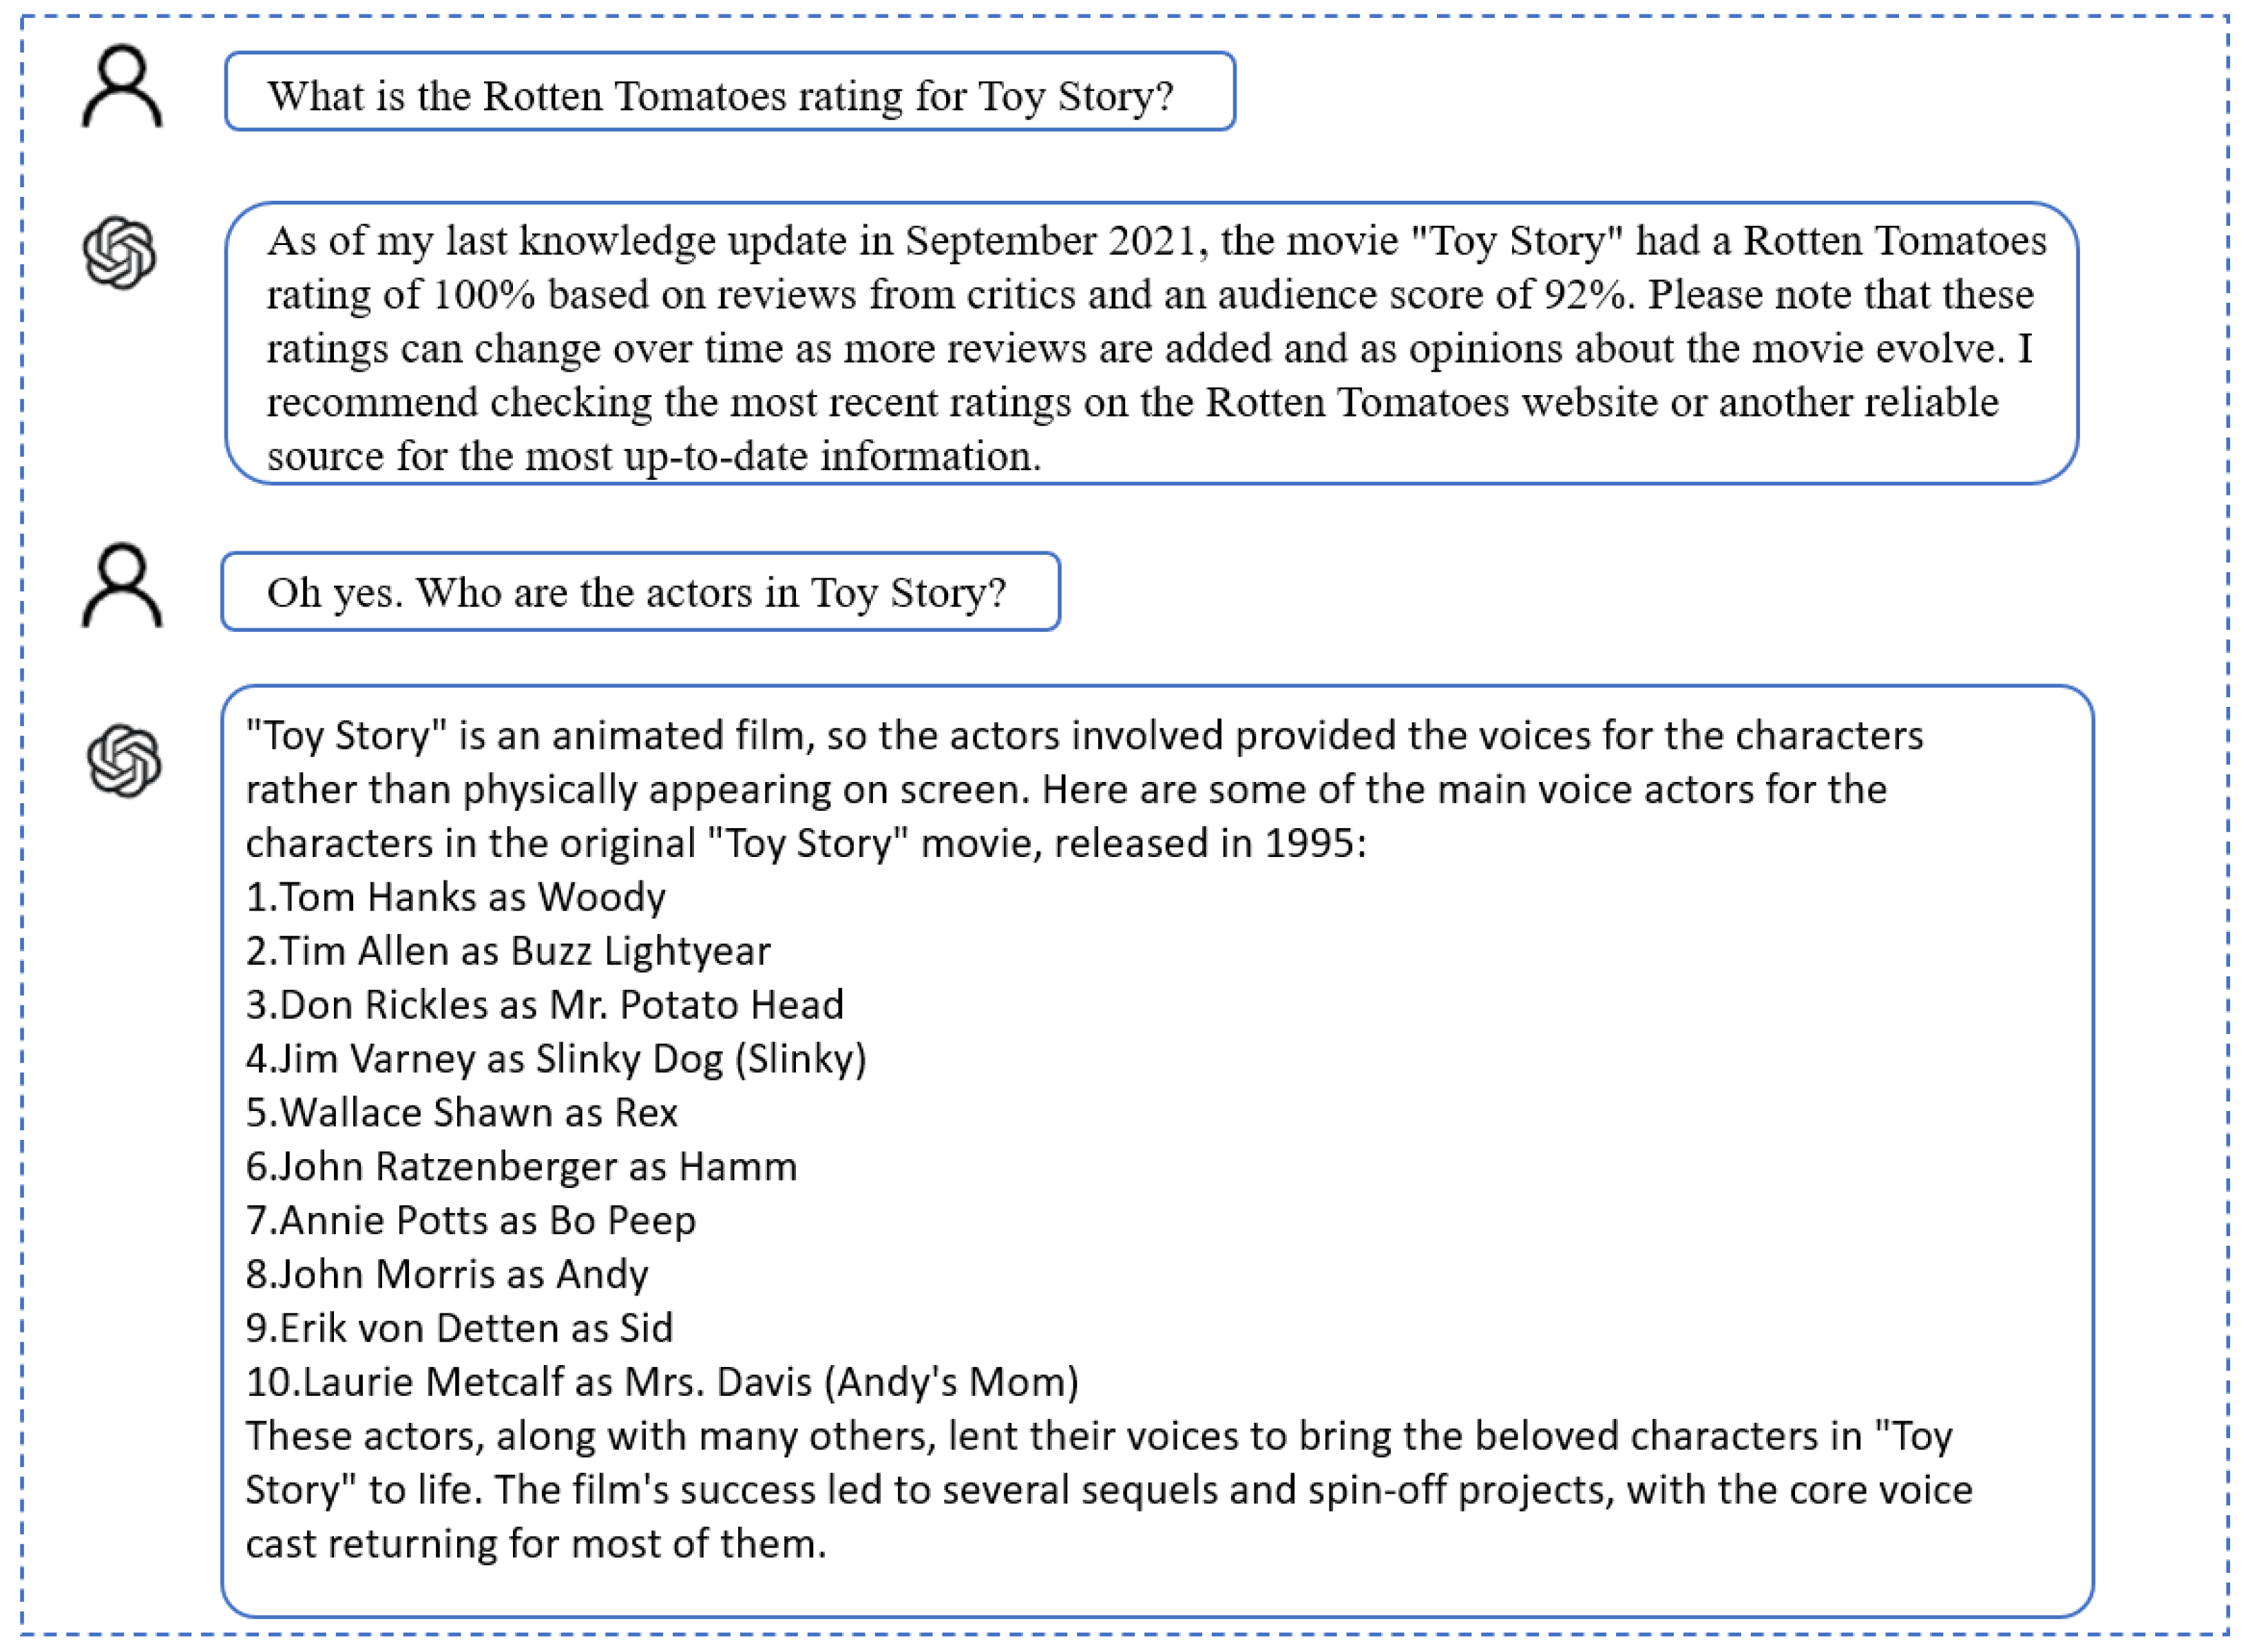Click the 'John Morris as Andy' line
This screenshot has width=2246, height=1652.
[x=447, y=1275]
